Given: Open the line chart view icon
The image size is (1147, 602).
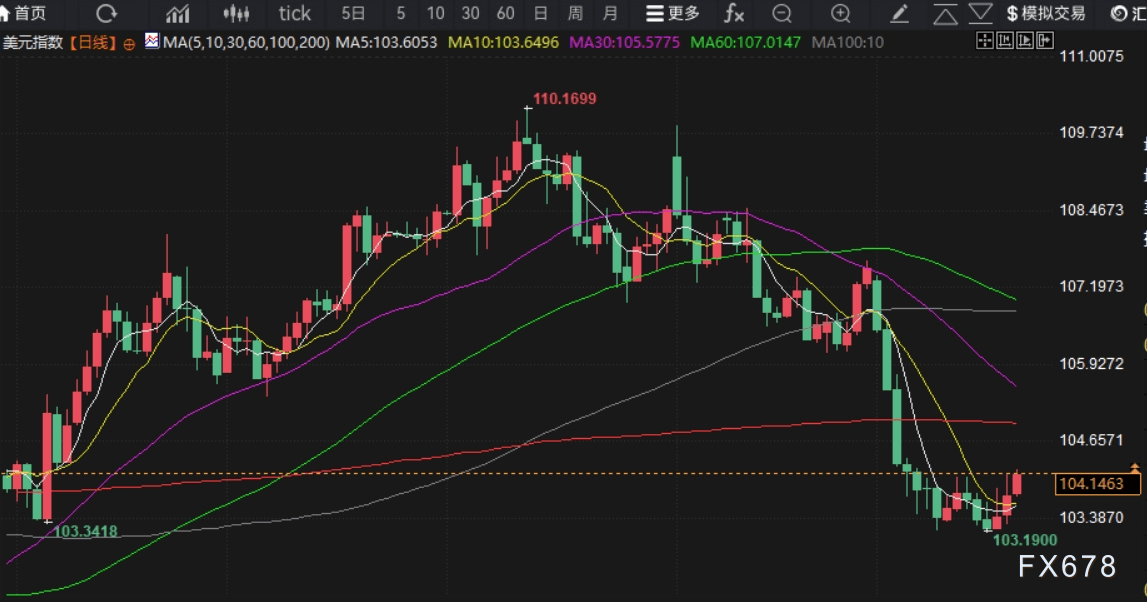Looking at the screenshot, I should pos(178,14).
